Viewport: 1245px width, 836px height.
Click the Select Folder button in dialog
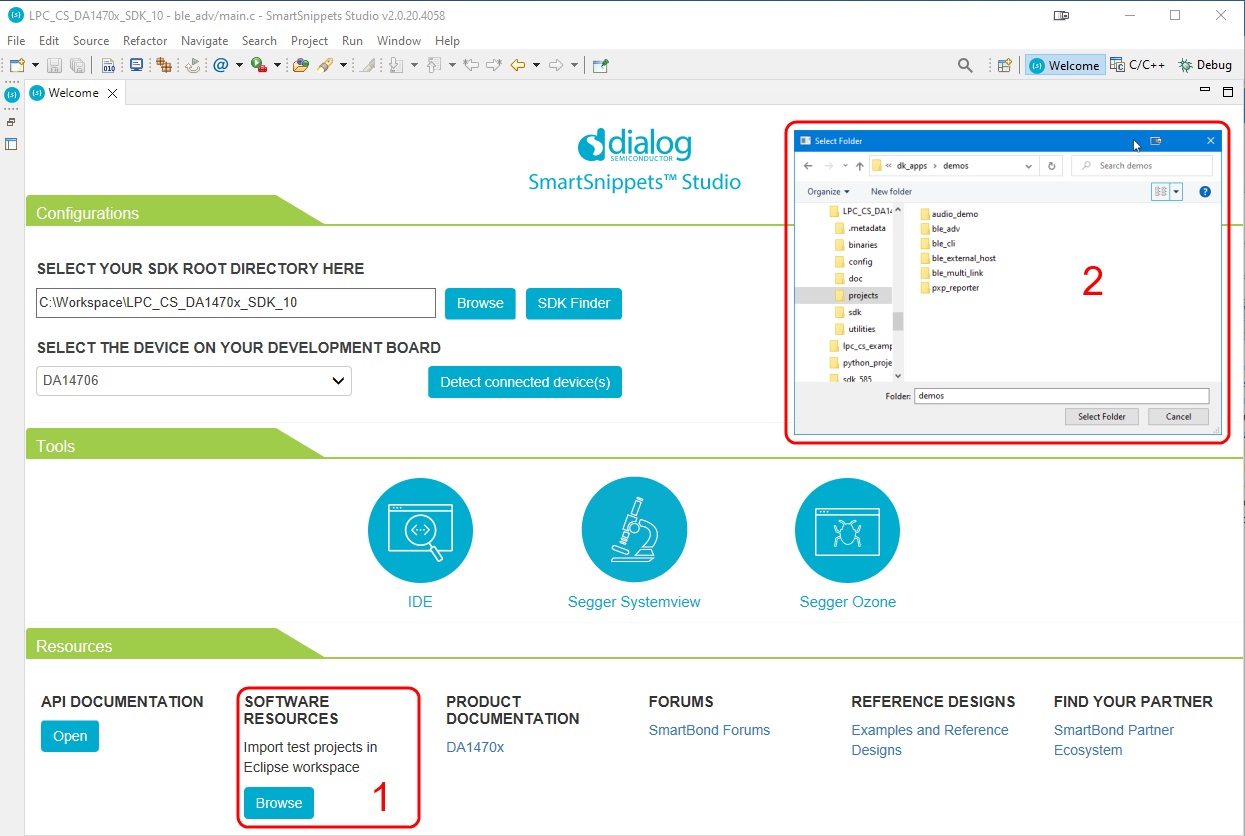[x=1102, y=416]
